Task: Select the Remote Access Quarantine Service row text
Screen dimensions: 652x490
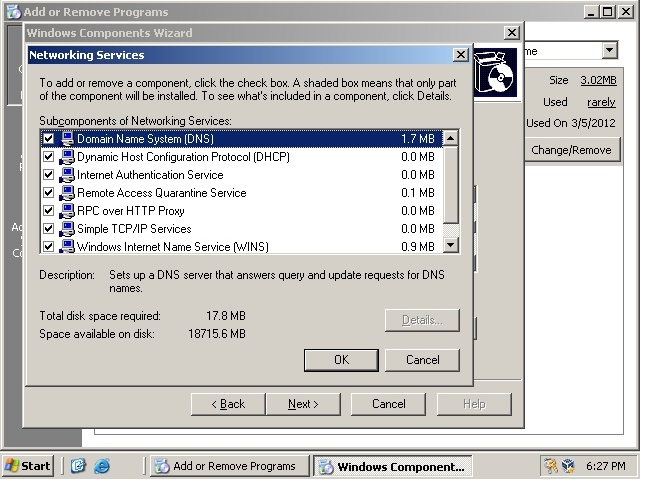Action: (x=162, y=193)
